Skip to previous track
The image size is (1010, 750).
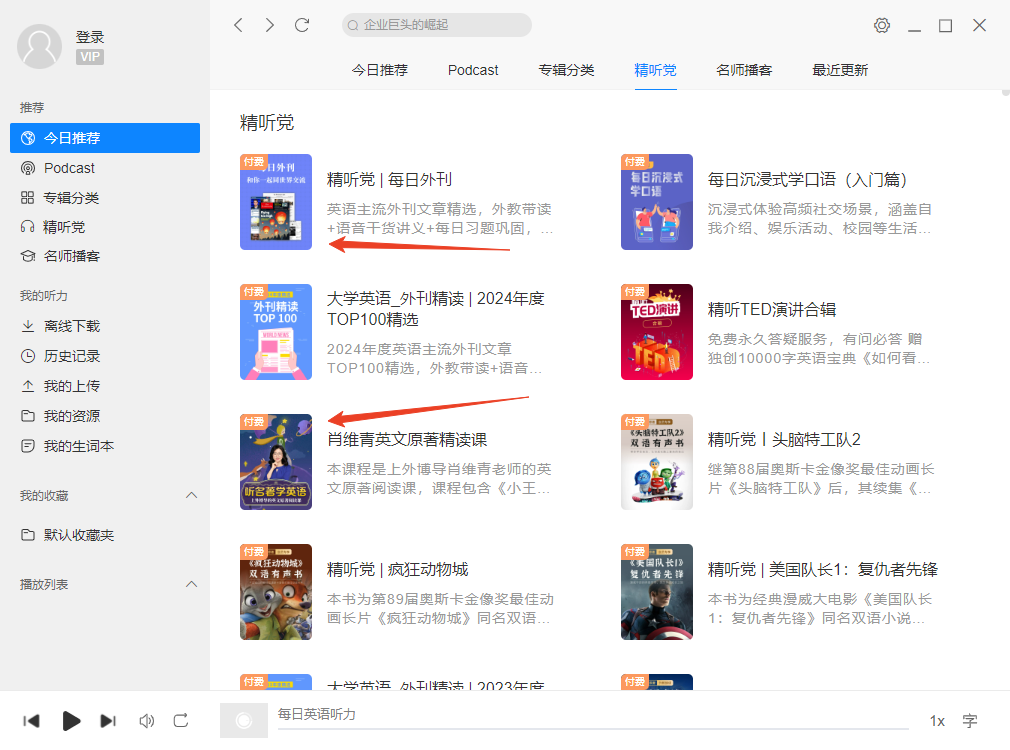[x=31, y=721]
